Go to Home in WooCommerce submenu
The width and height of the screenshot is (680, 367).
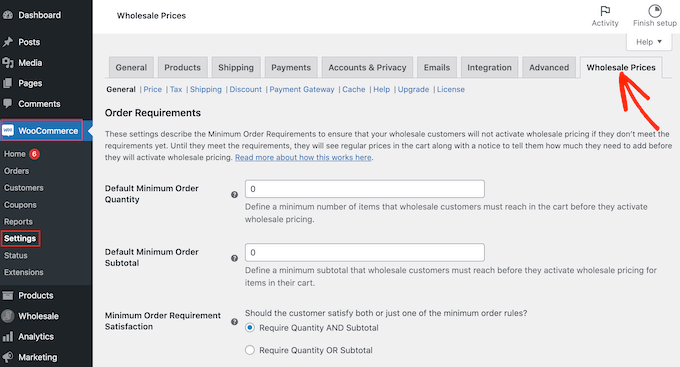15,154
